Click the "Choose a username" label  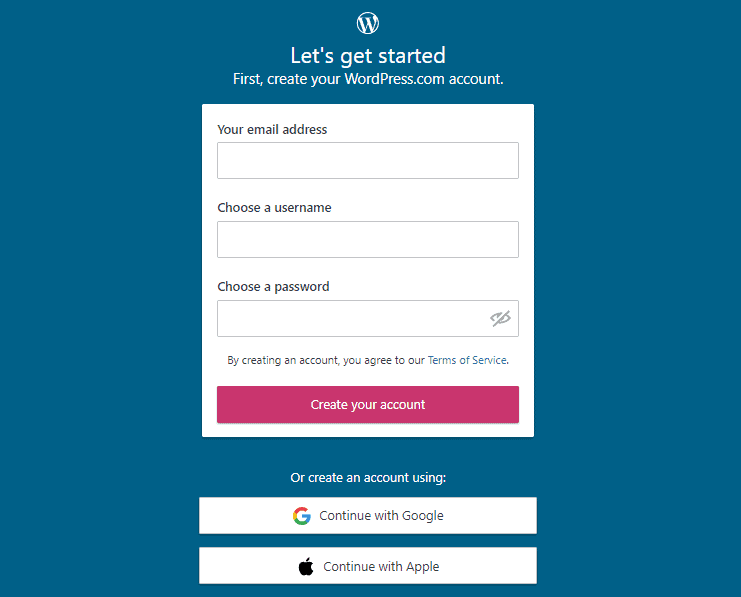pyautogui.click(x=274, y=208)
